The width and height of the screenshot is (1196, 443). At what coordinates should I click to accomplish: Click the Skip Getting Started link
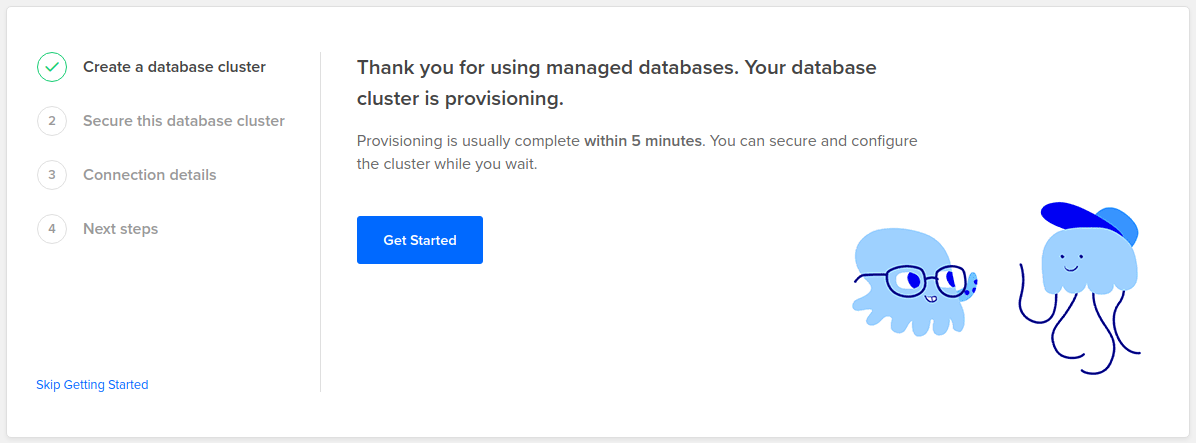click(x=92, y=384)
